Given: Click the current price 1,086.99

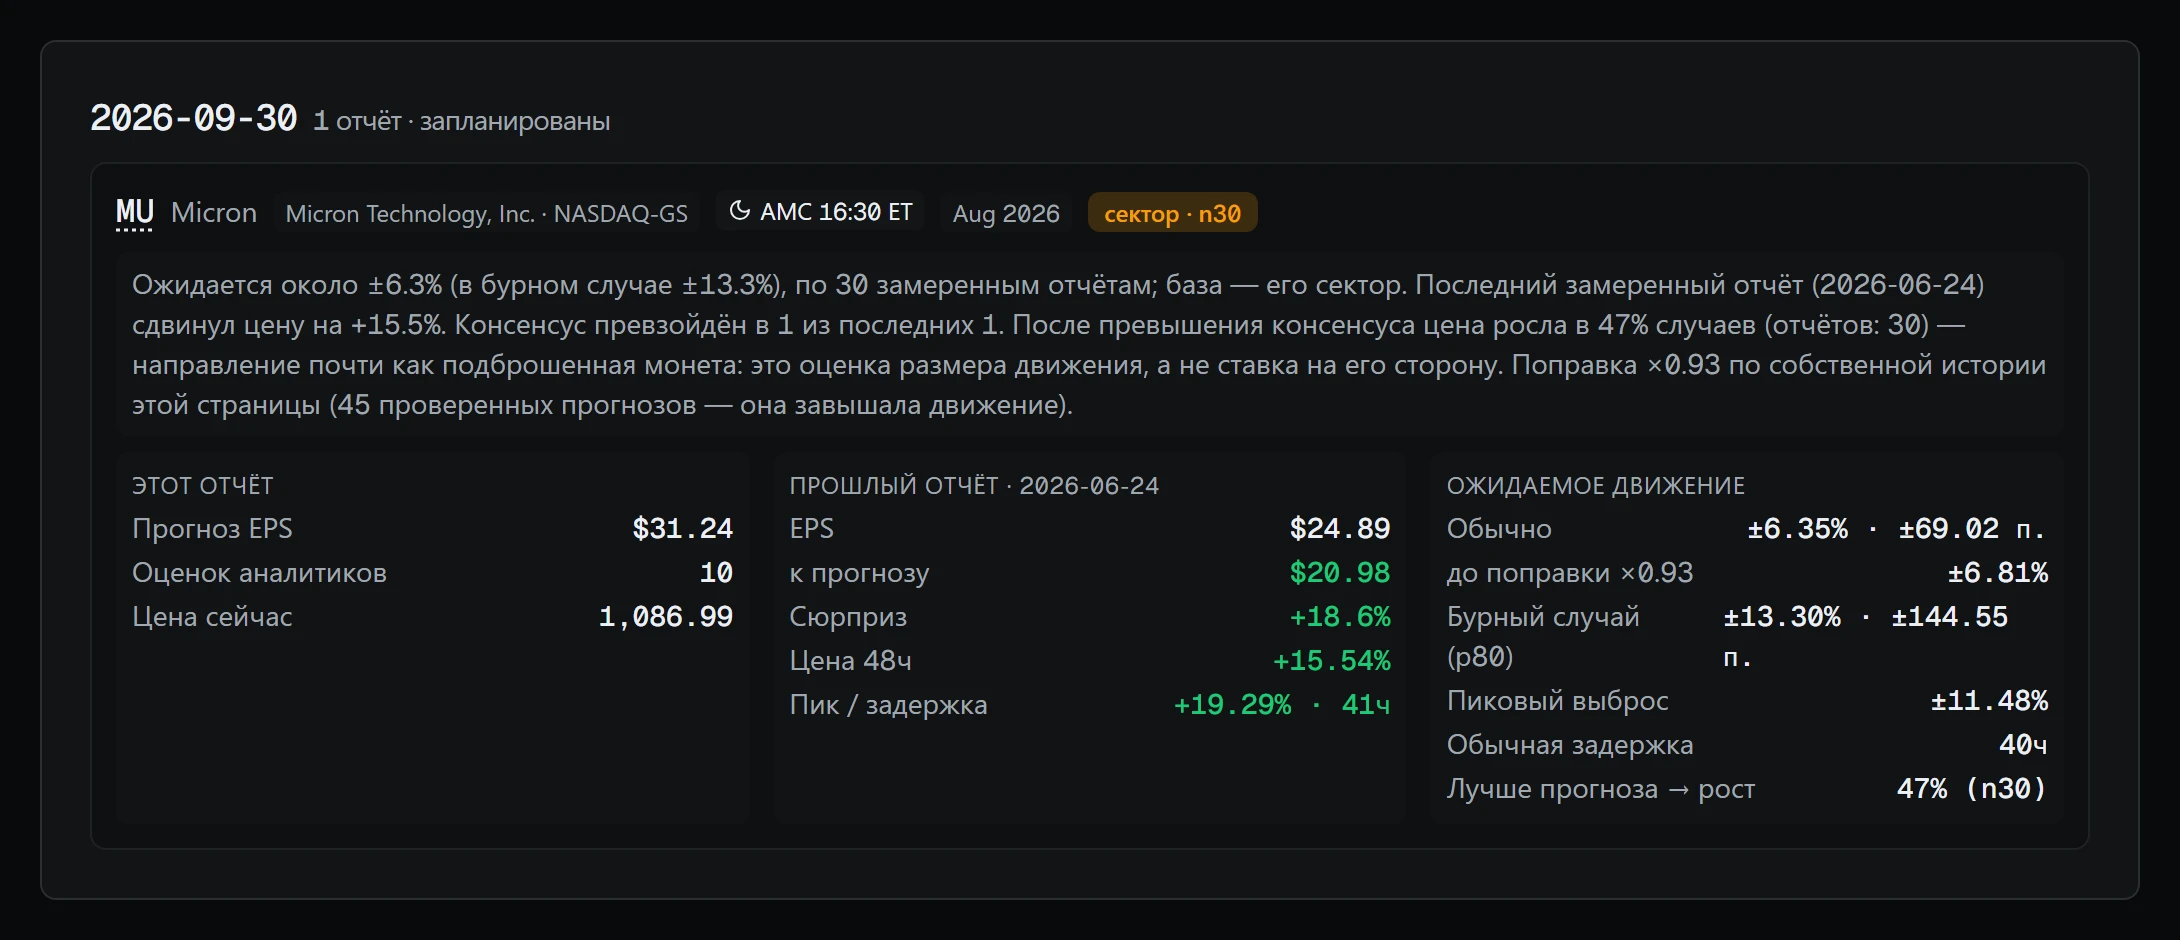Looking at the screenshot, I should point(665,616).
